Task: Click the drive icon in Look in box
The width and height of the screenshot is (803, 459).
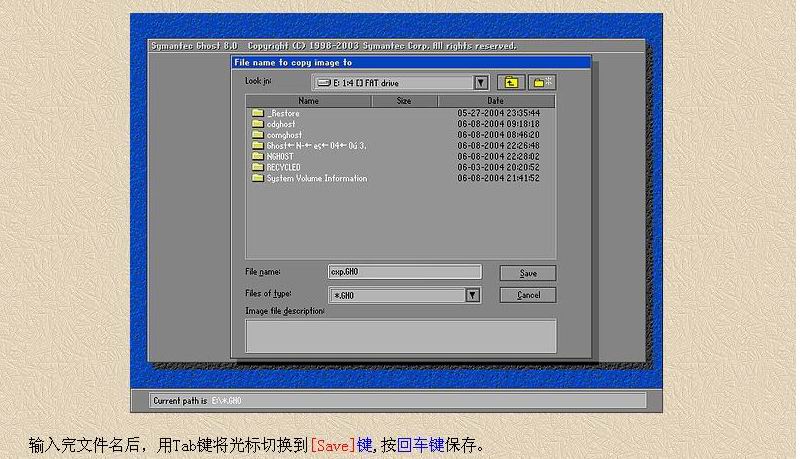Action: tap(324, 82)
